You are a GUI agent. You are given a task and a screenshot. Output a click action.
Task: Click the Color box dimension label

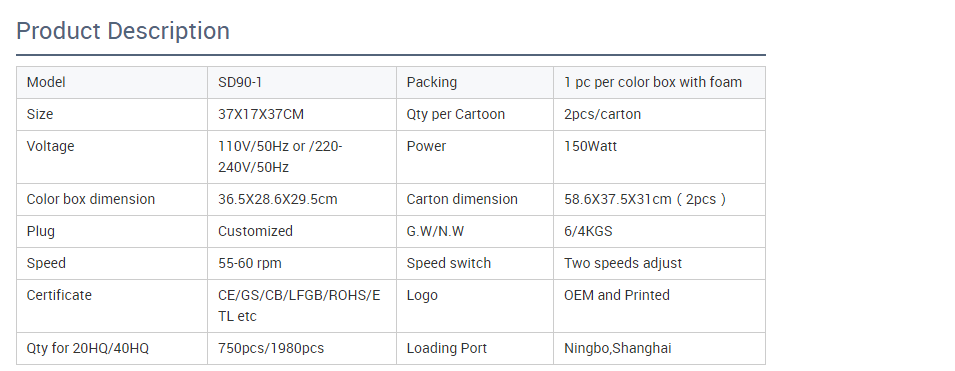pos(91,199)
